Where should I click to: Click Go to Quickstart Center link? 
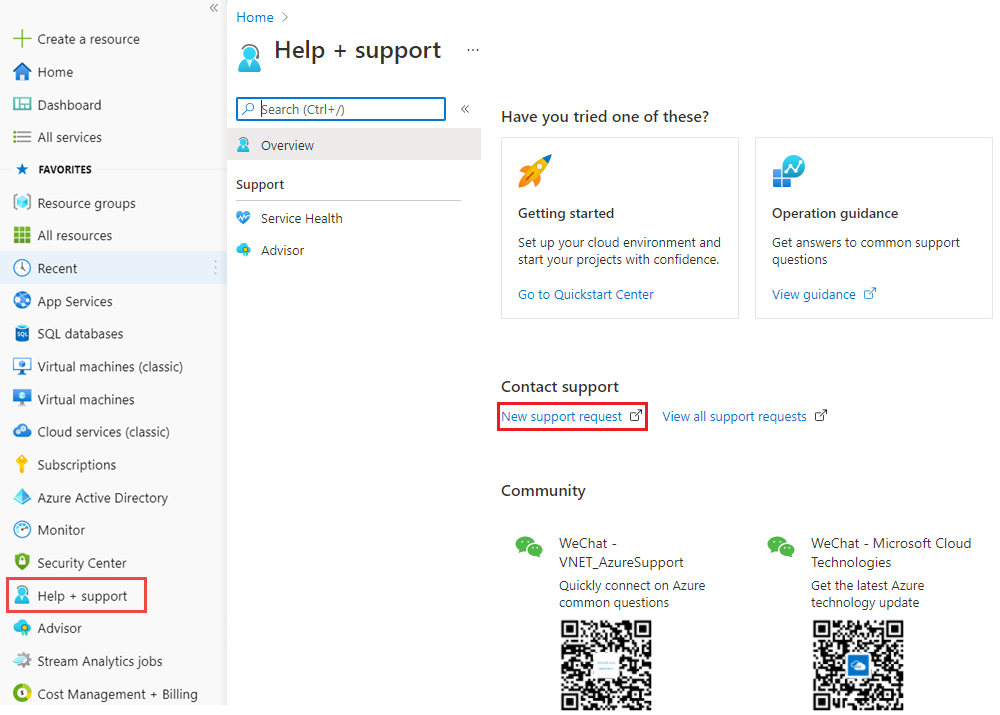(585, 294)
